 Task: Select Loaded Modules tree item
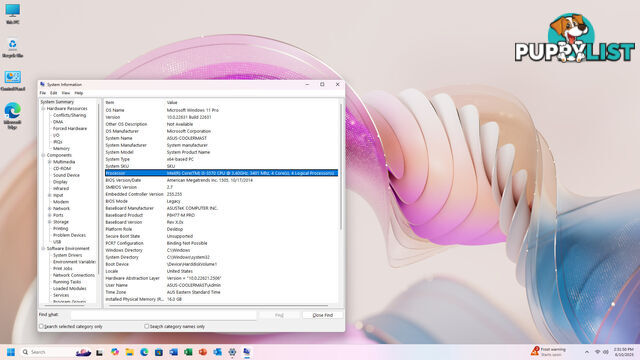[x=69, y=289]
